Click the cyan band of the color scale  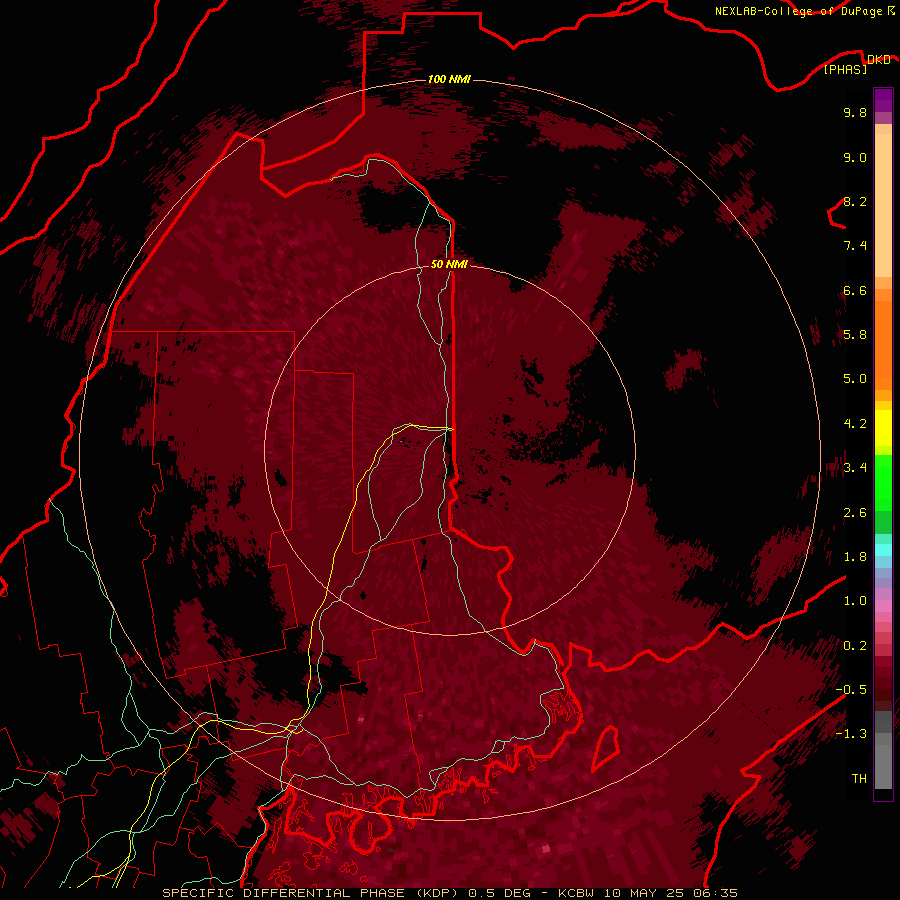pyautogui.click(x=883, y=549)
